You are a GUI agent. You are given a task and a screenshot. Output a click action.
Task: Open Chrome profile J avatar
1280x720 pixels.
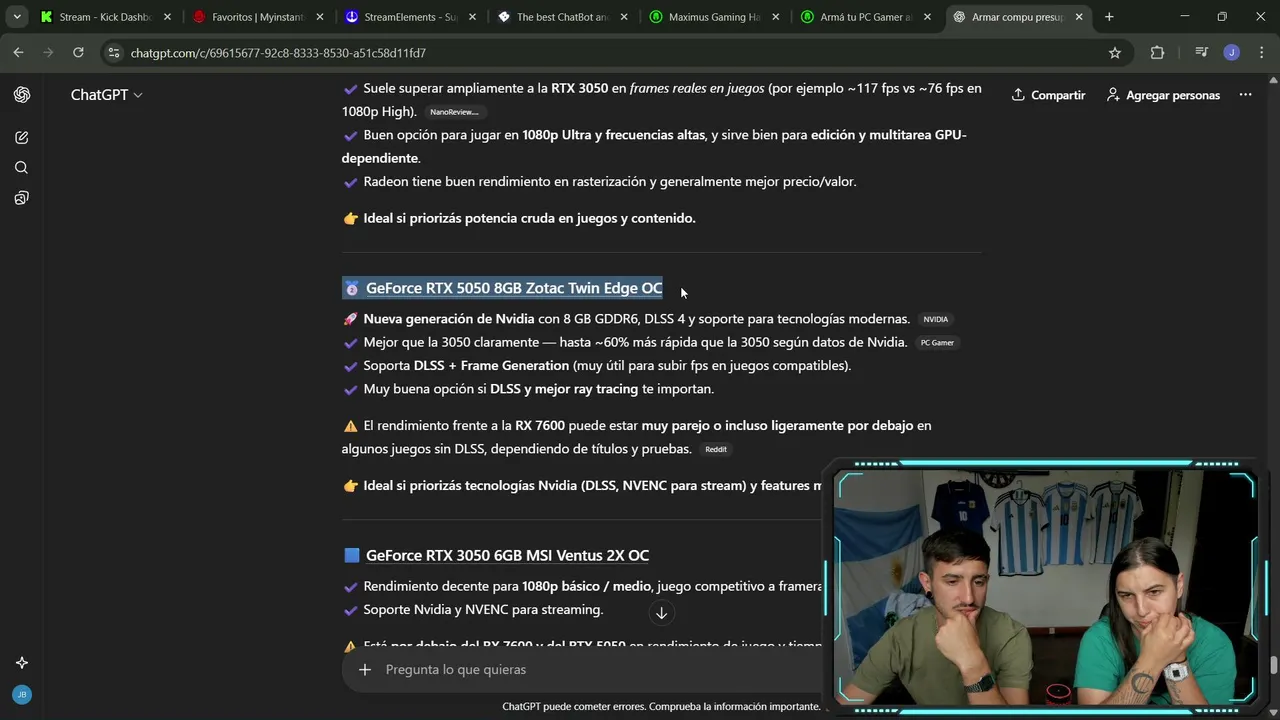(1232, 53)
